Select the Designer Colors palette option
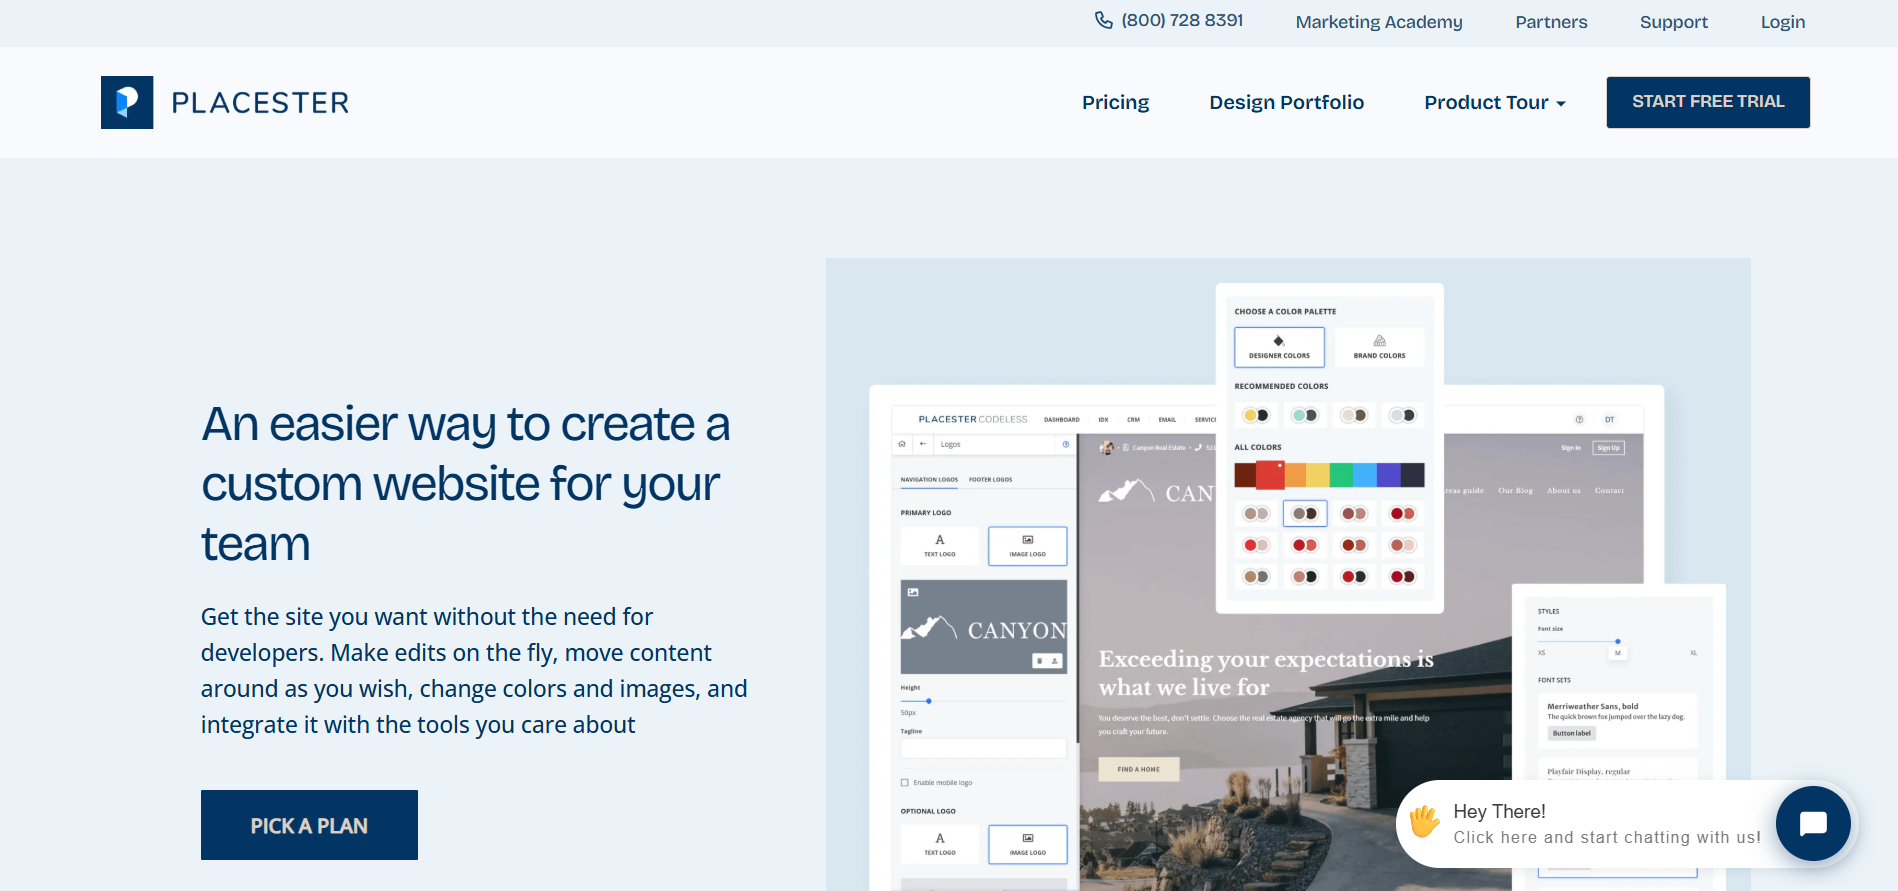The height and width of the screenshot is (891, 1898). pos(1279,347)
